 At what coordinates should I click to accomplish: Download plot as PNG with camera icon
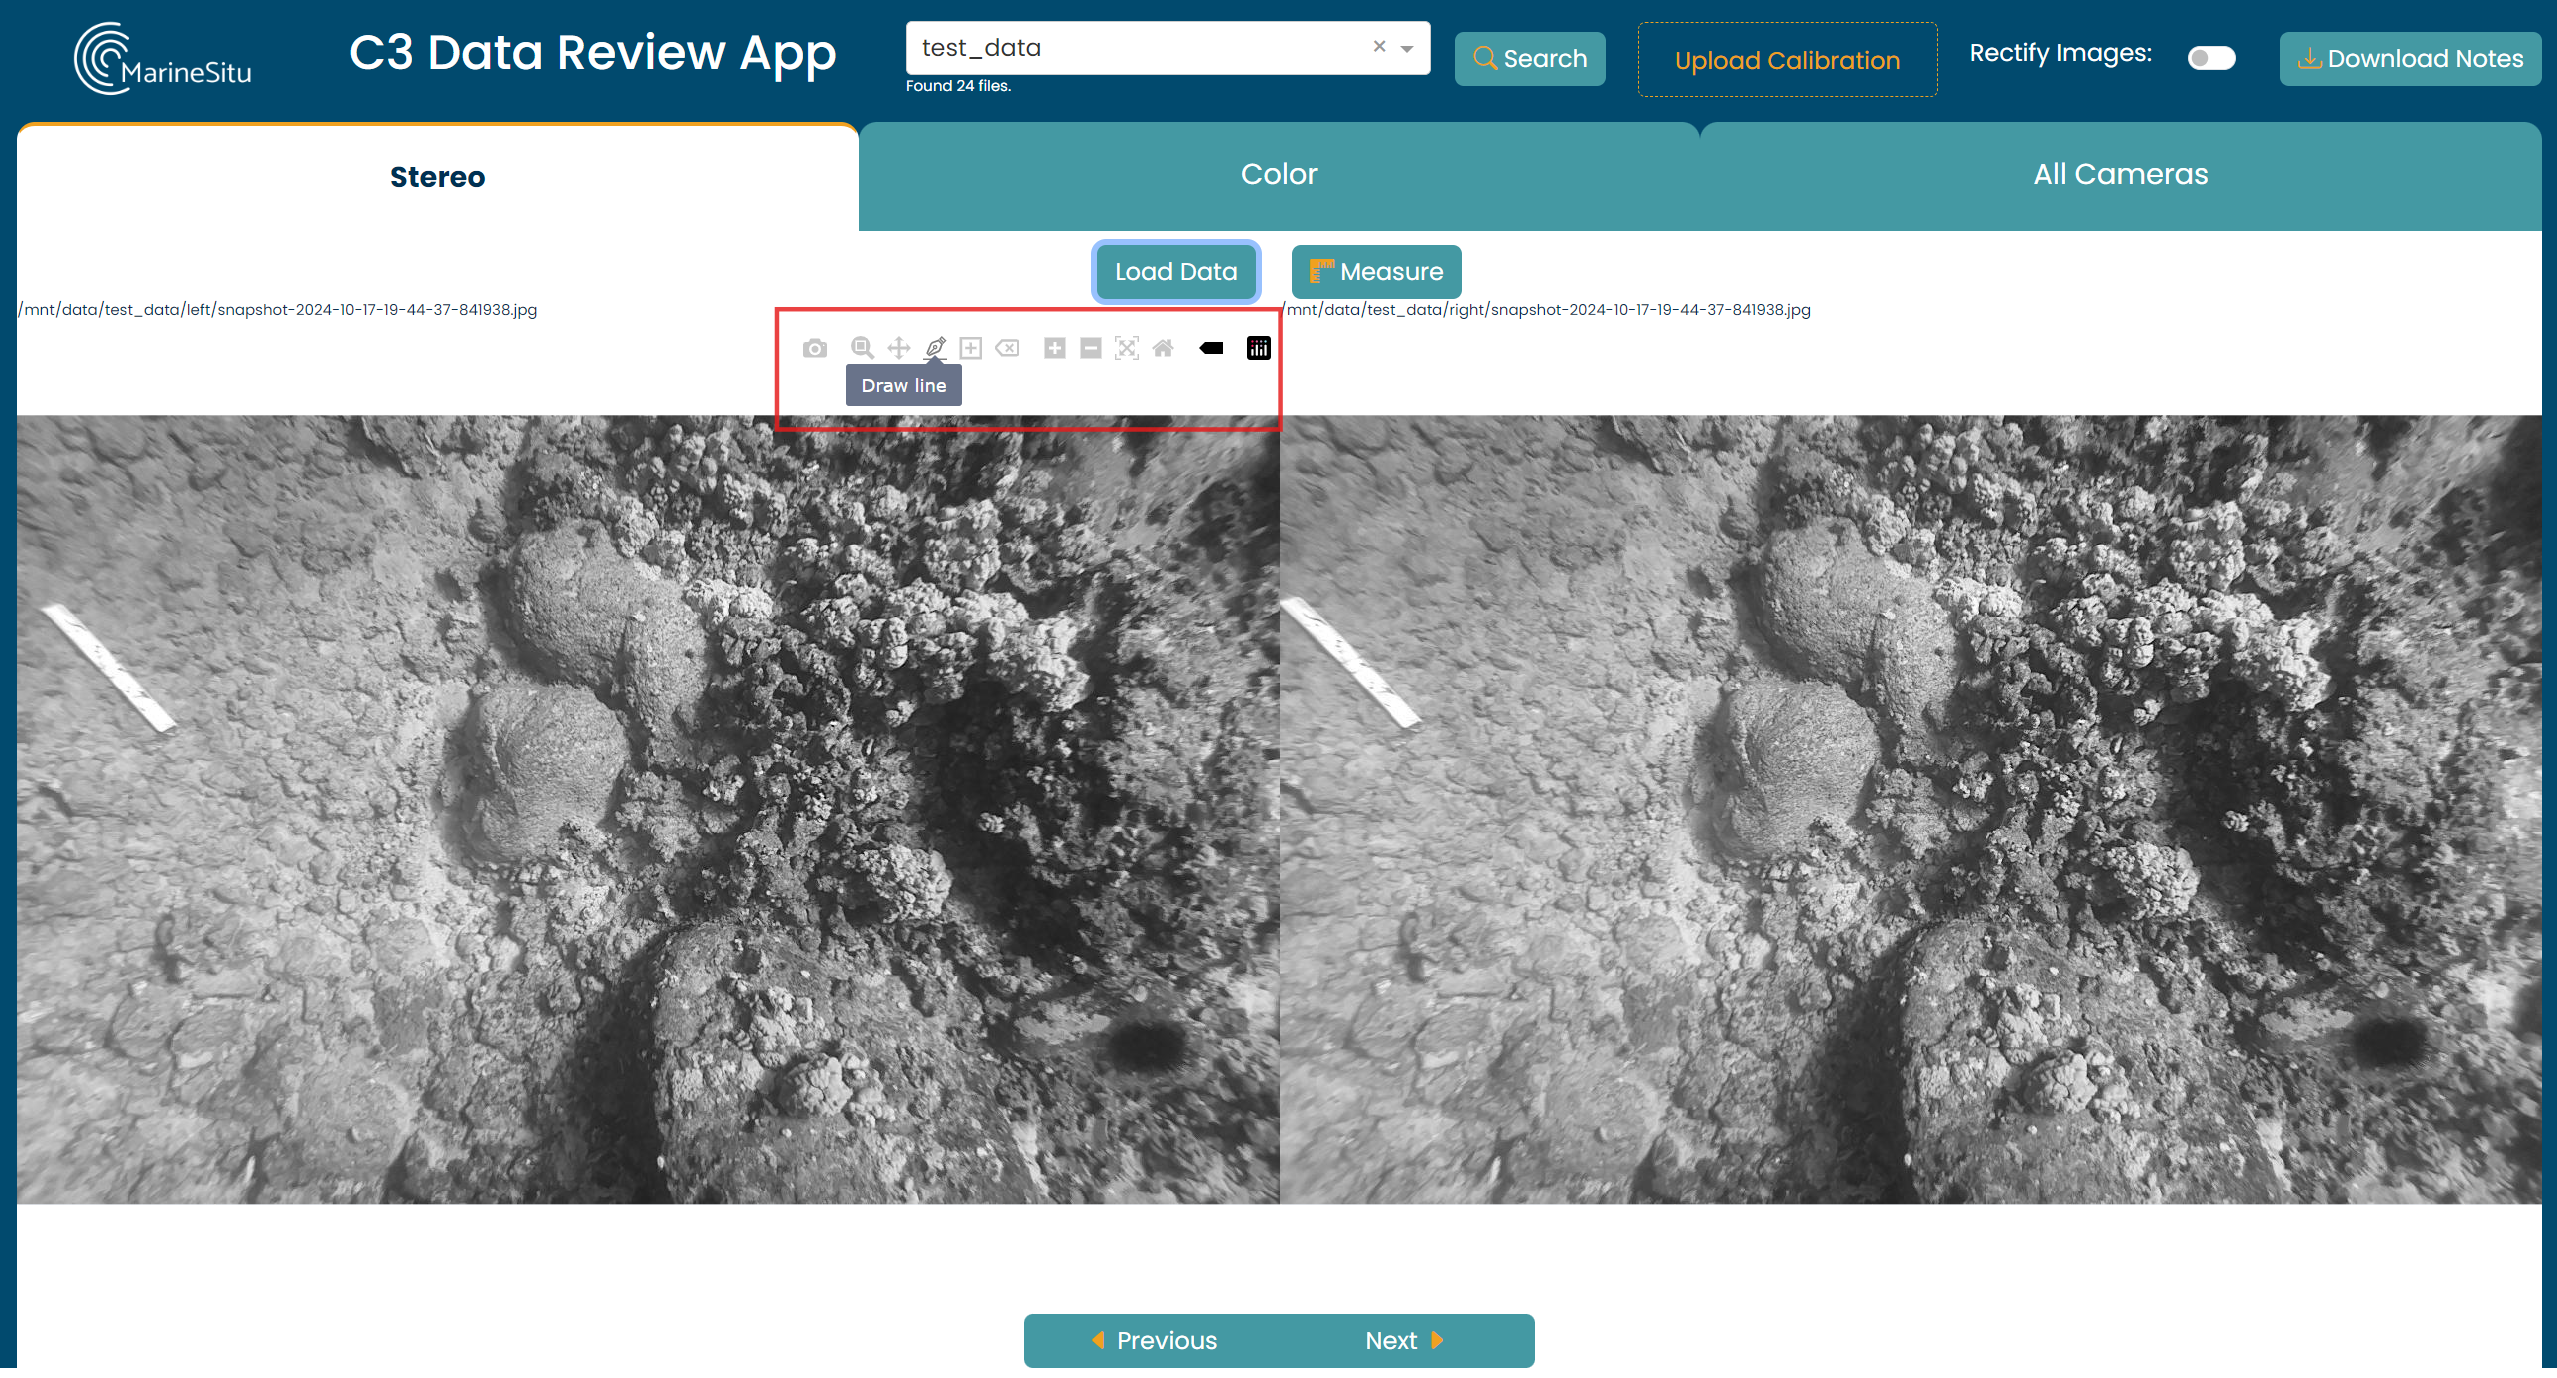814,348
